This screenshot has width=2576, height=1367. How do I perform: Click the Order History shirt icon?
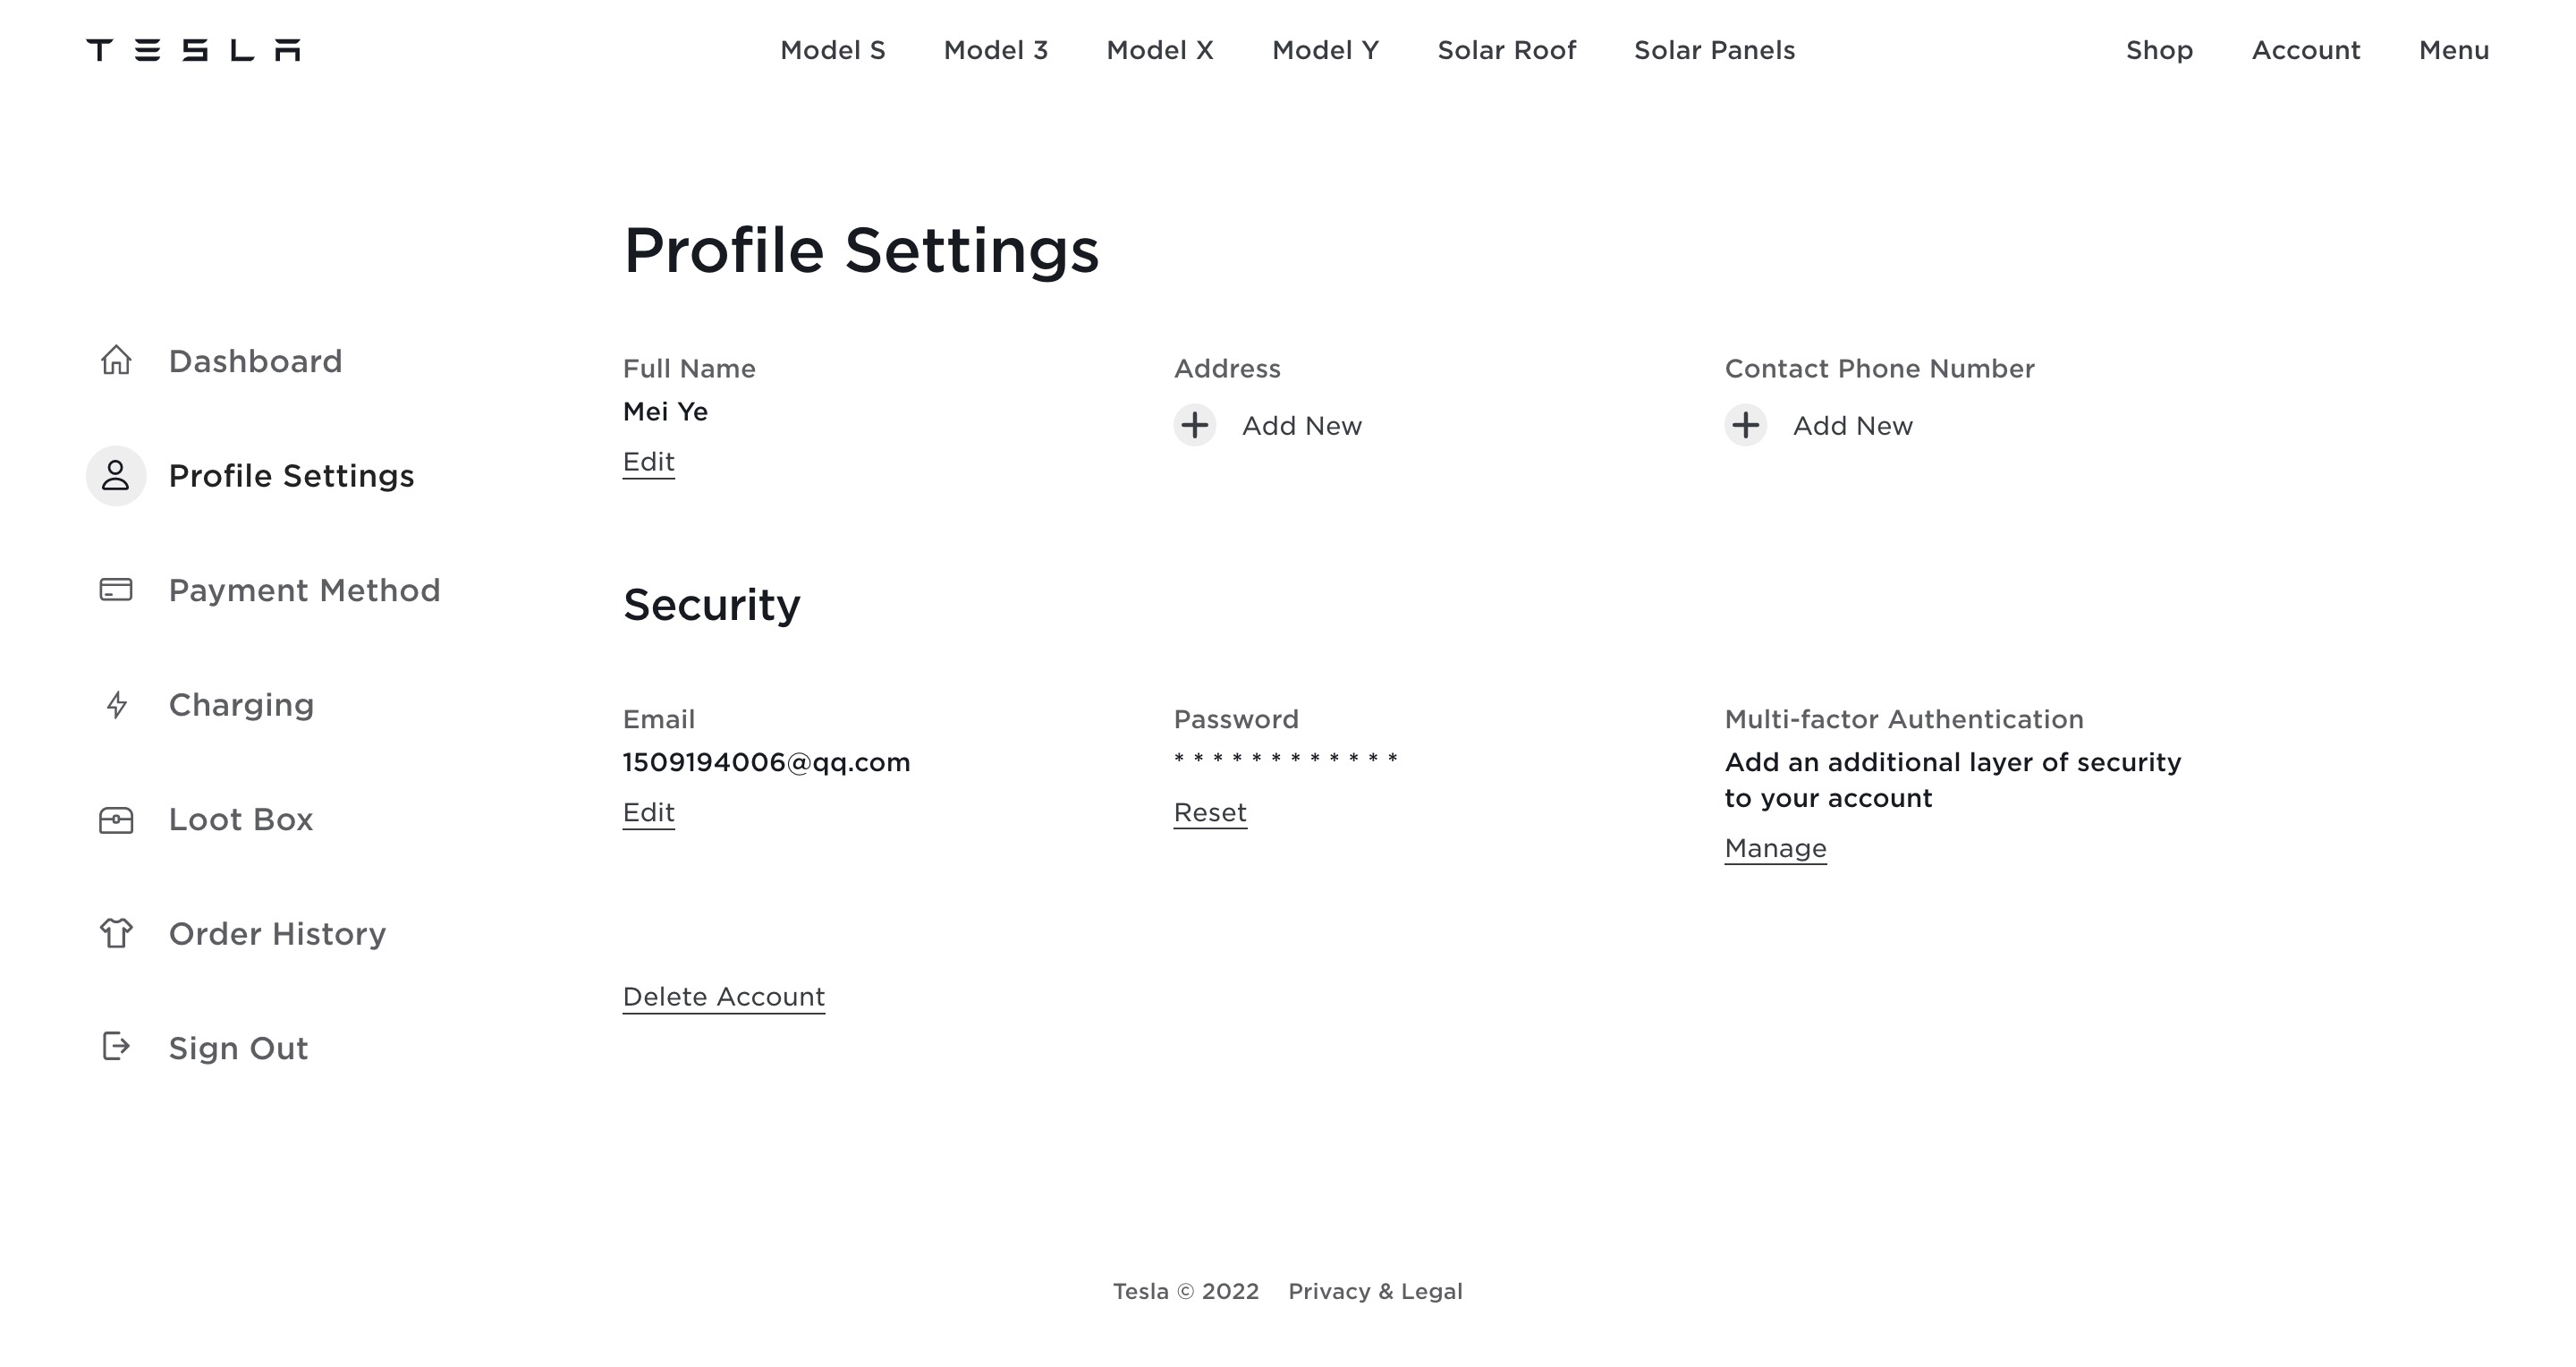point(116,933)
